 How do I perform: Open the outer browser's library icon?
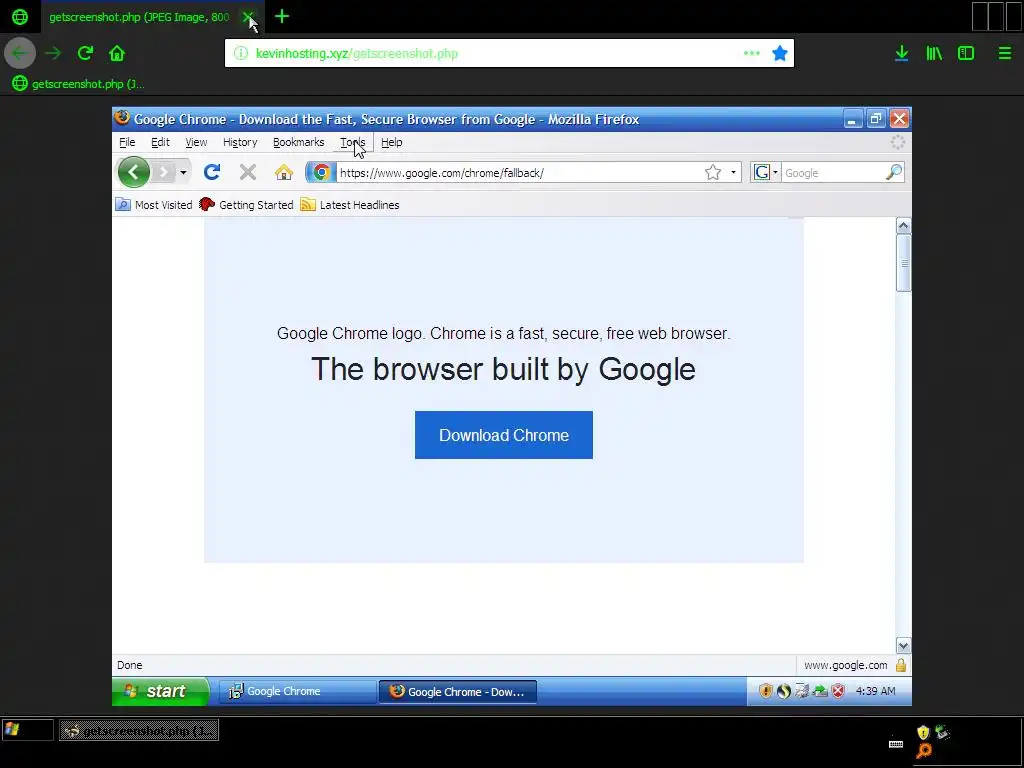pyautogui.click(x=934, y=53)
